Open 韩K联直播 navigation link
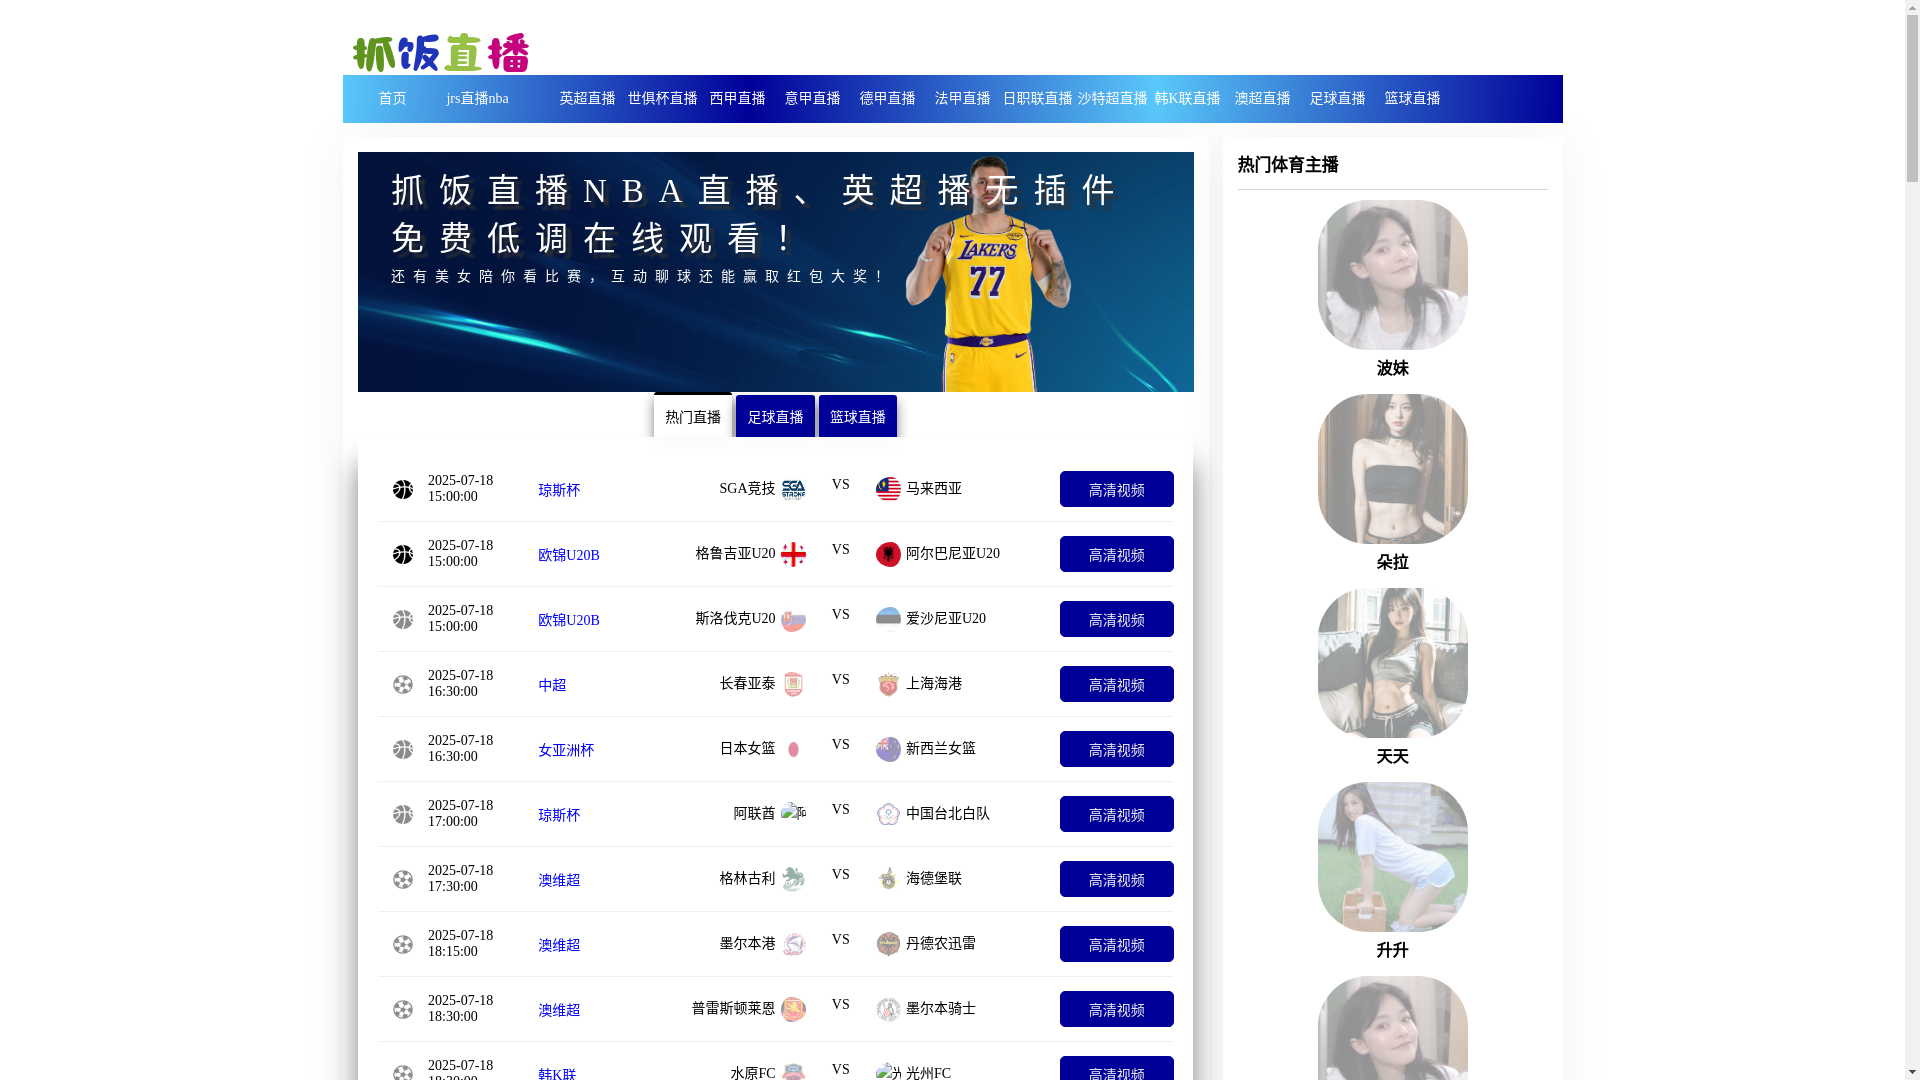Screen dimensions: 1920x1080 click(x=1187, y=98)
